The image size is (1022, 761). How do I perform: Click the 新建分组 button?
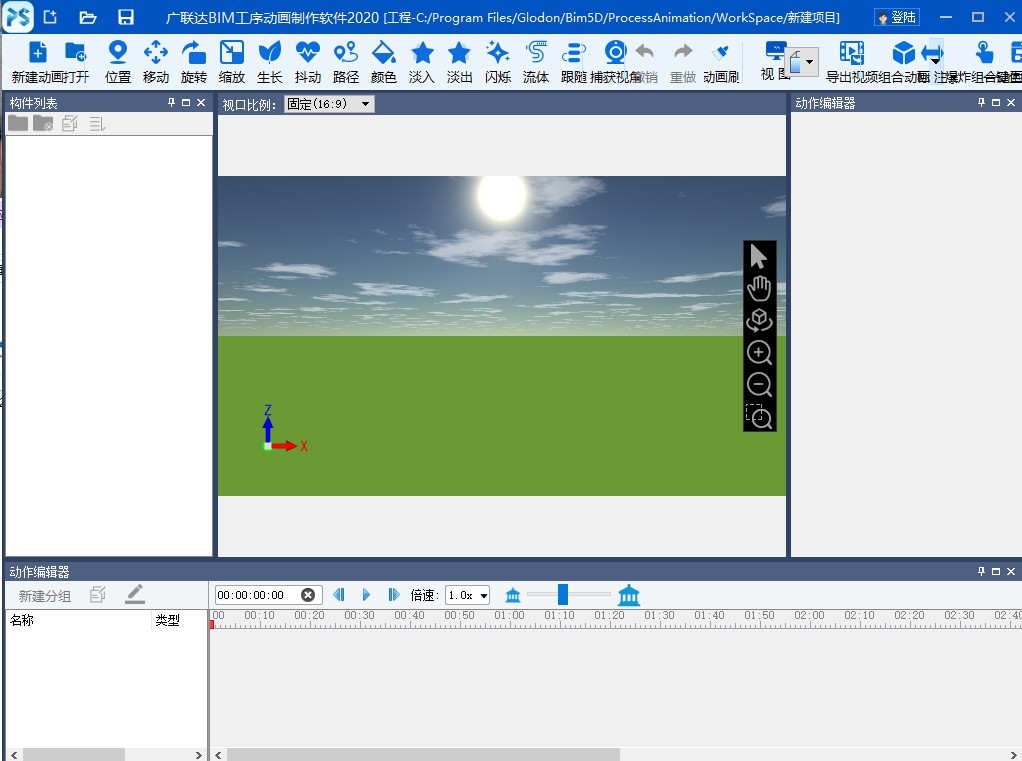click(x=45, y=596)
